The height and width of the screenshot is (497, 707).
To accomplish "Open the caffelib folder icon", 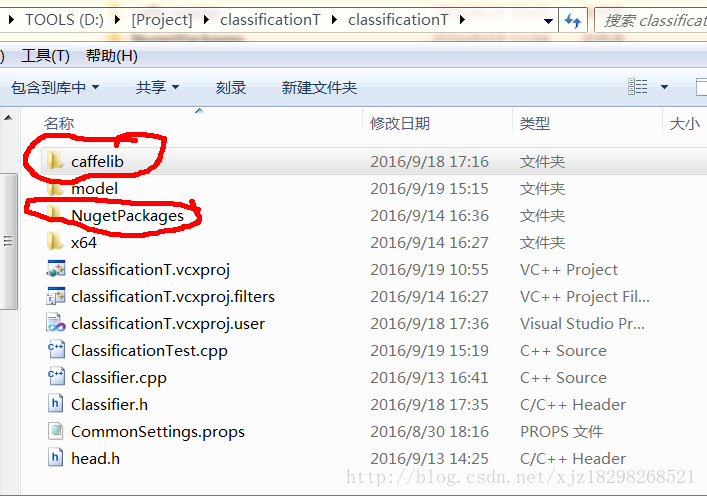I will (x=55, y=161).
